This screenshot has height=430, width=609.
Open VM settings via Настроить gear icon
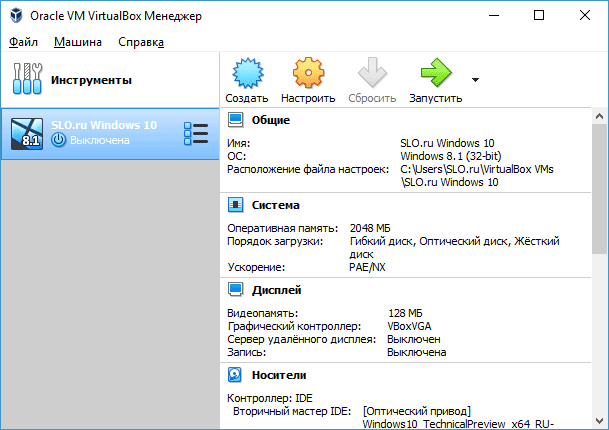point(308,73)
